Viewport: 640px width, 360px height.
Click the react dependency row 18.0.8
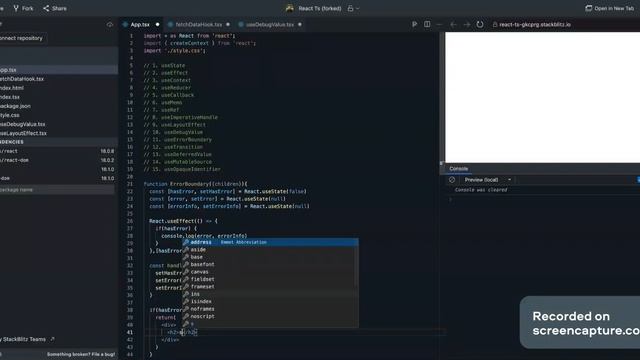coord(59,151)
